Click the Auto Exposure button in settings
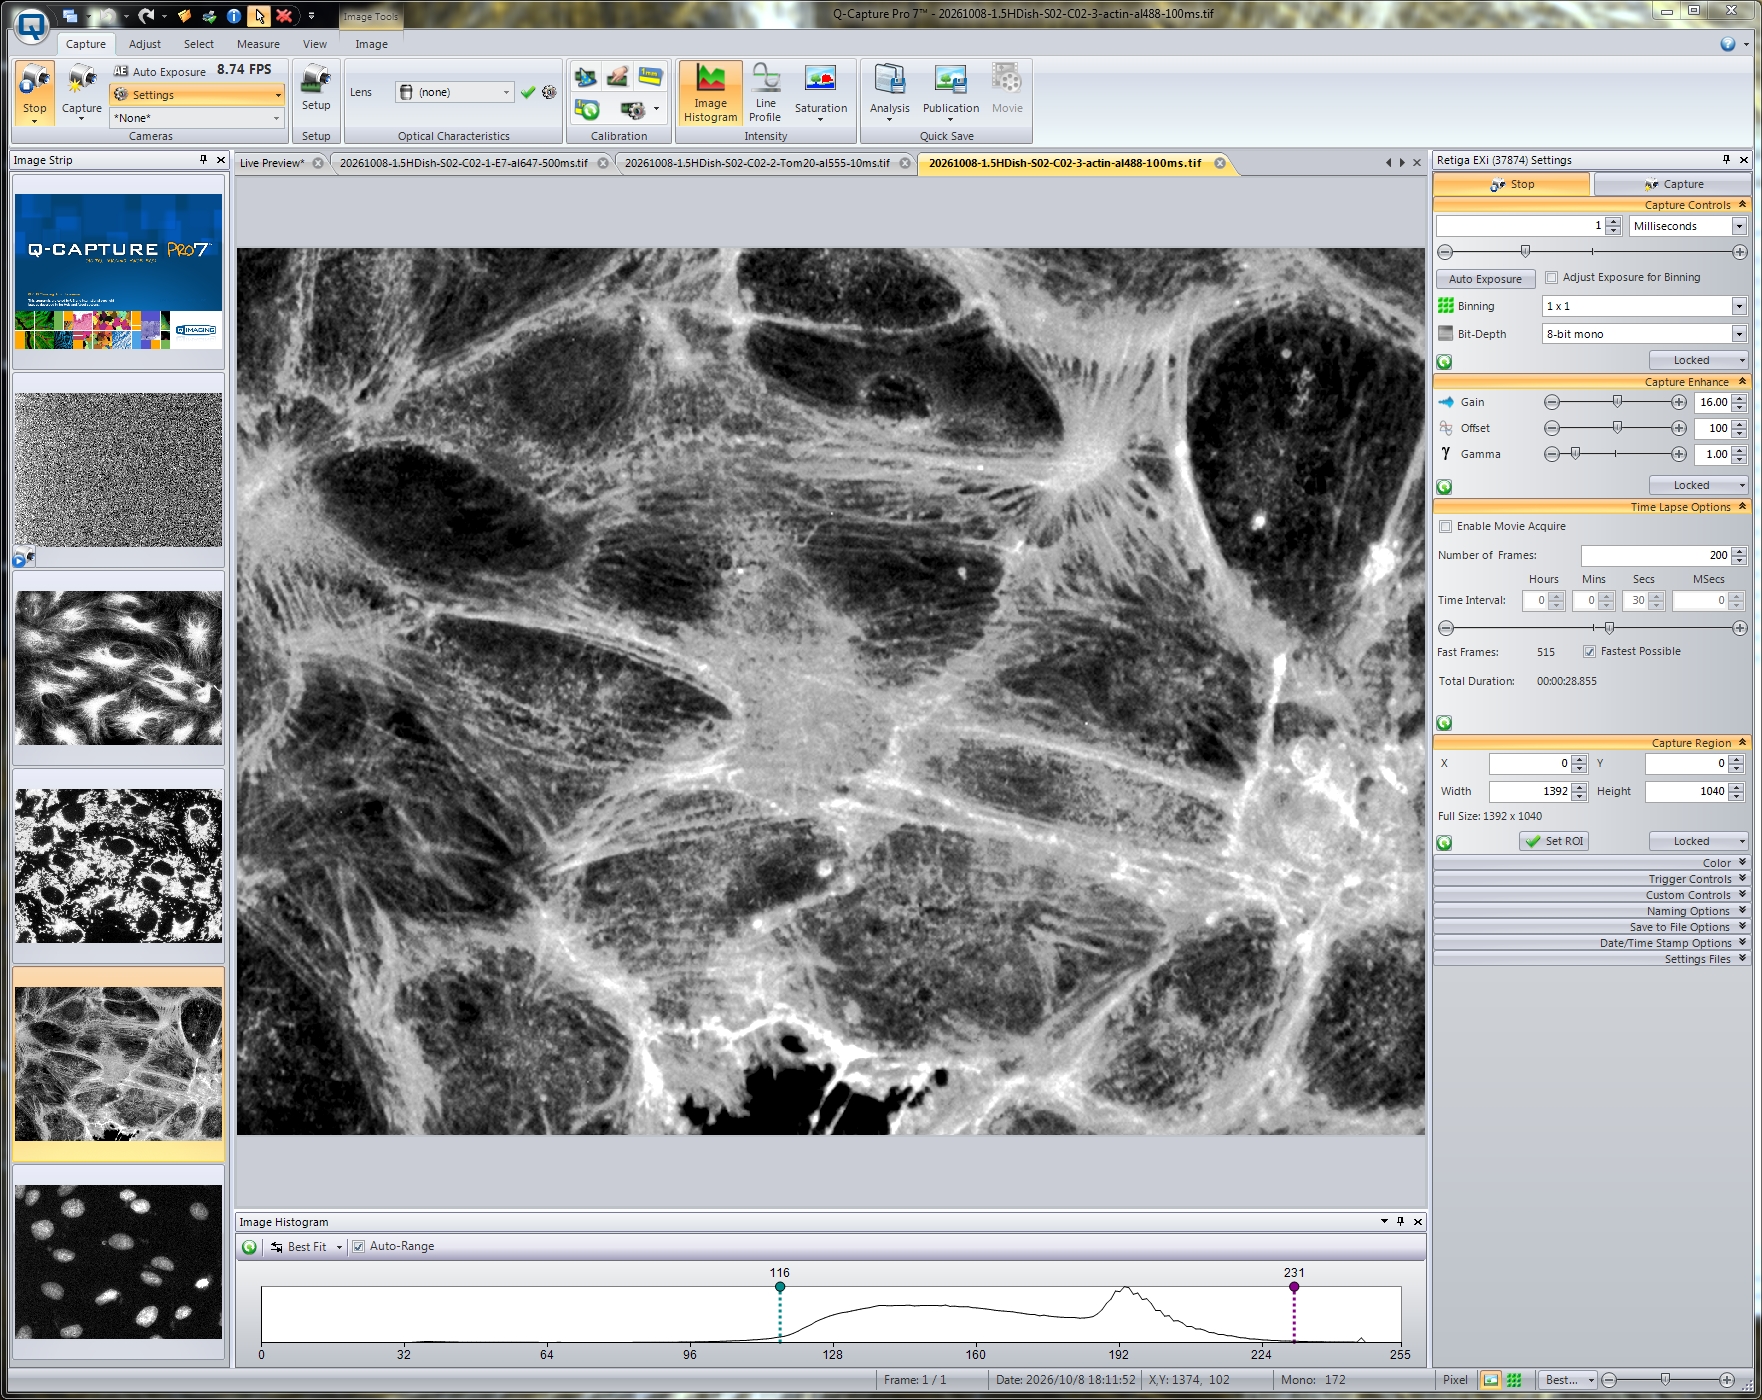 1485,279
